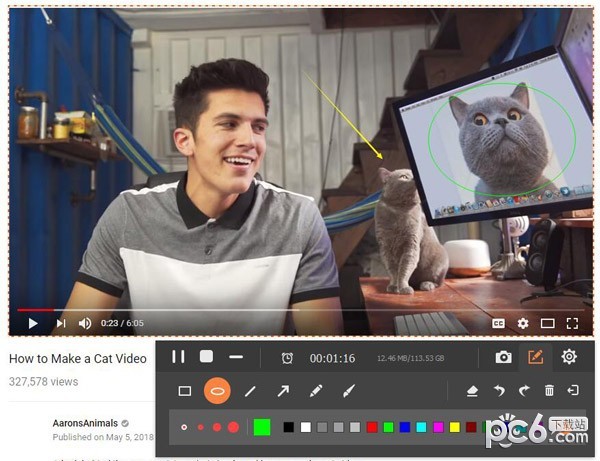600x461 pixels.
Task: Open recorder settings gear icon
Action: point(569,357)
